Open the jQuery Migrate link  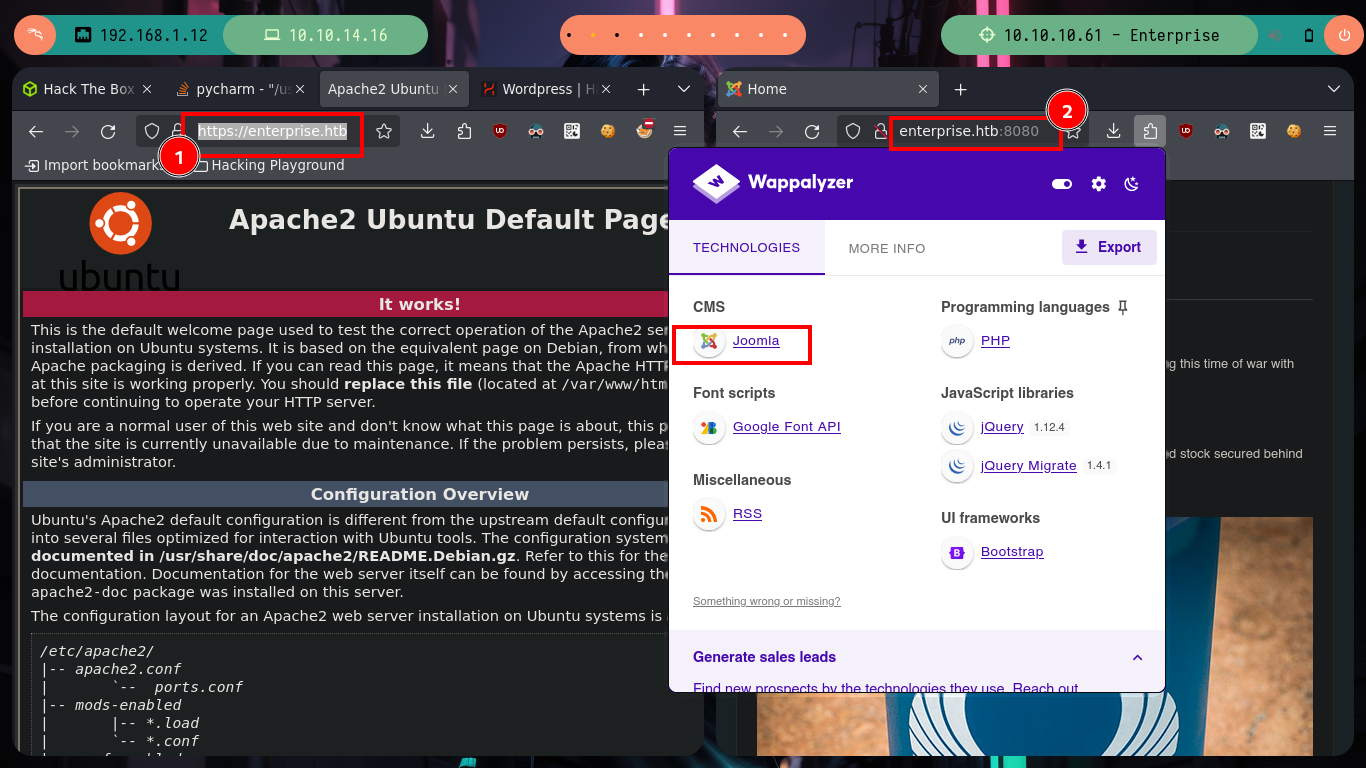1029,466
